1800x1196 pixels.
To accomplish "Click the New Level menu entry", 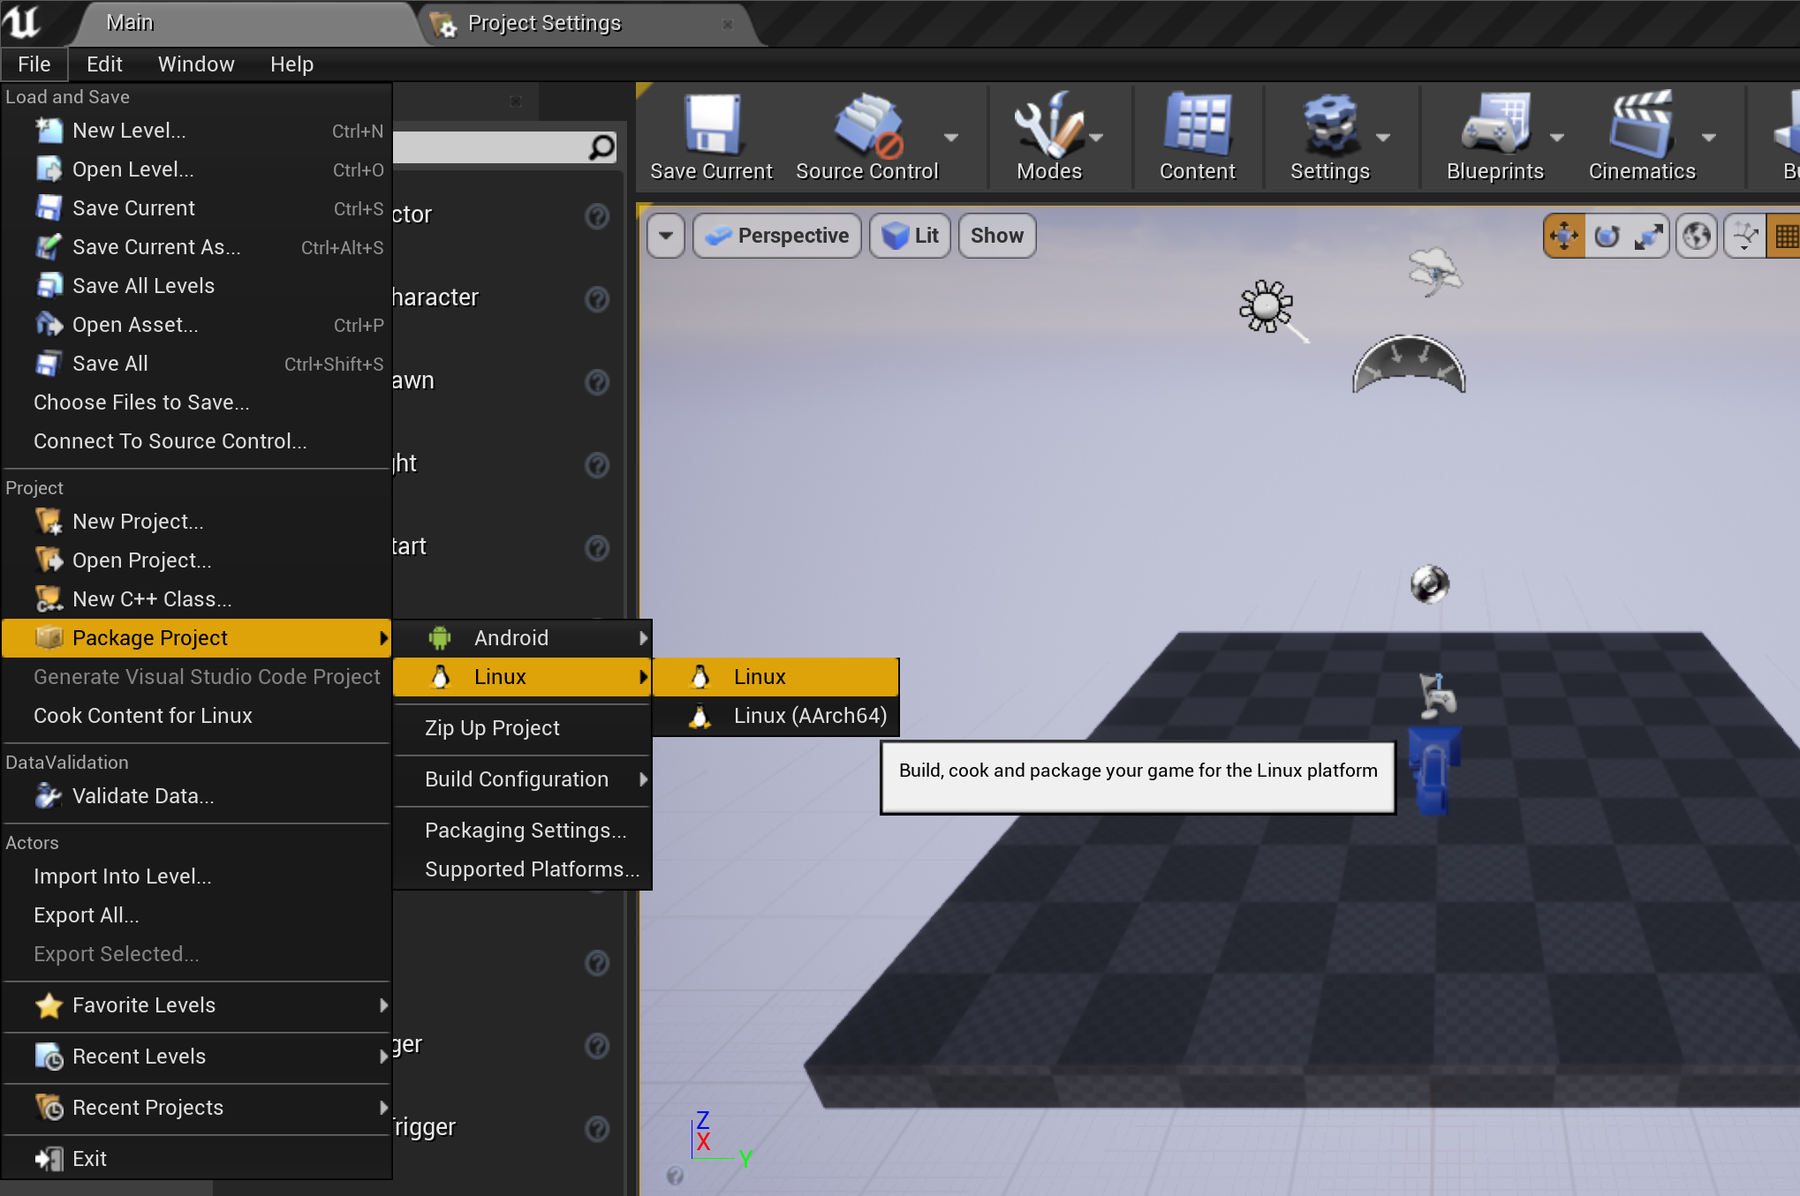I will coord(196,131).
